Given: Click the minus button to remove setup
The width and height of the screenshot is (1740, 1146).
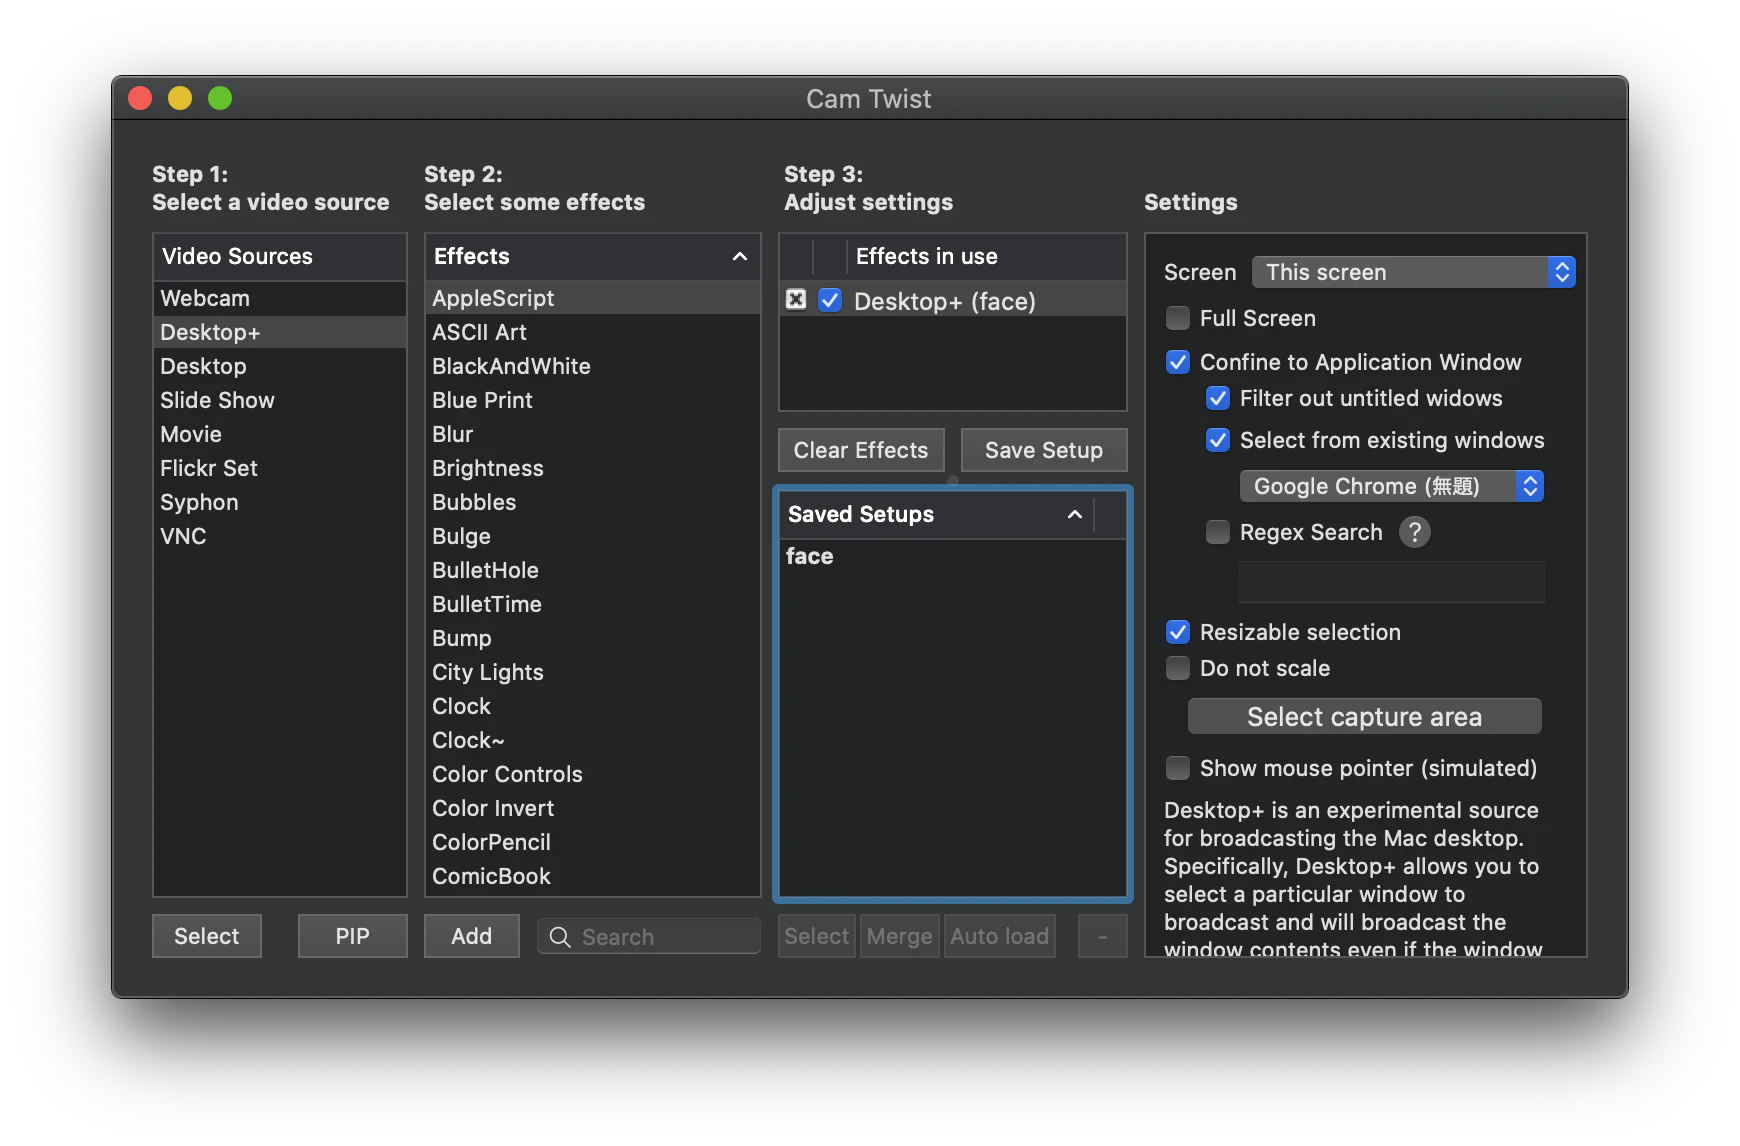Looking at the screenshot, I should [1103, 936].
